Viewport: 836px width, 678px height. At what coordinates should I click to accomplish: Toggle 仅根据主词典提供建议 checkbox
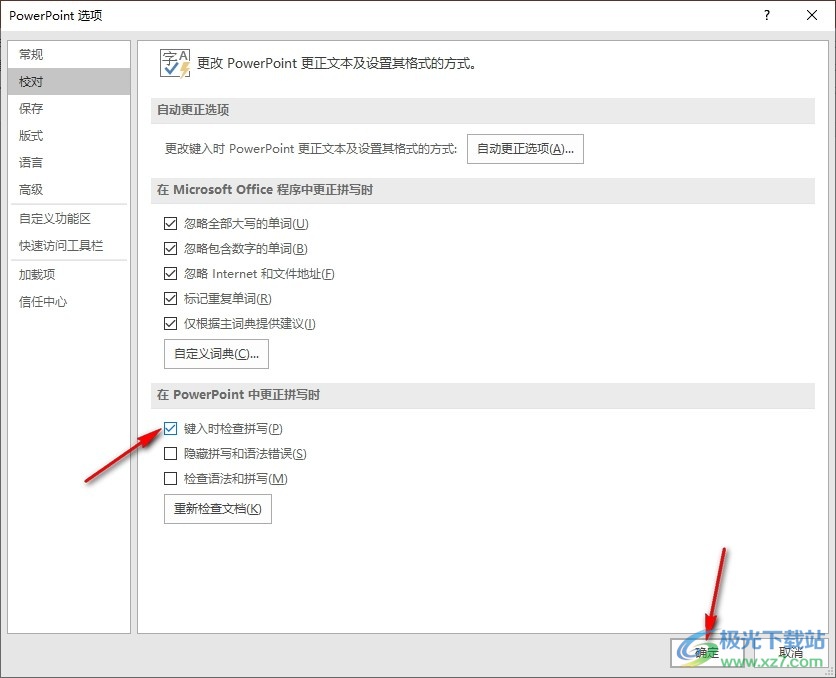tap(170, 324)
